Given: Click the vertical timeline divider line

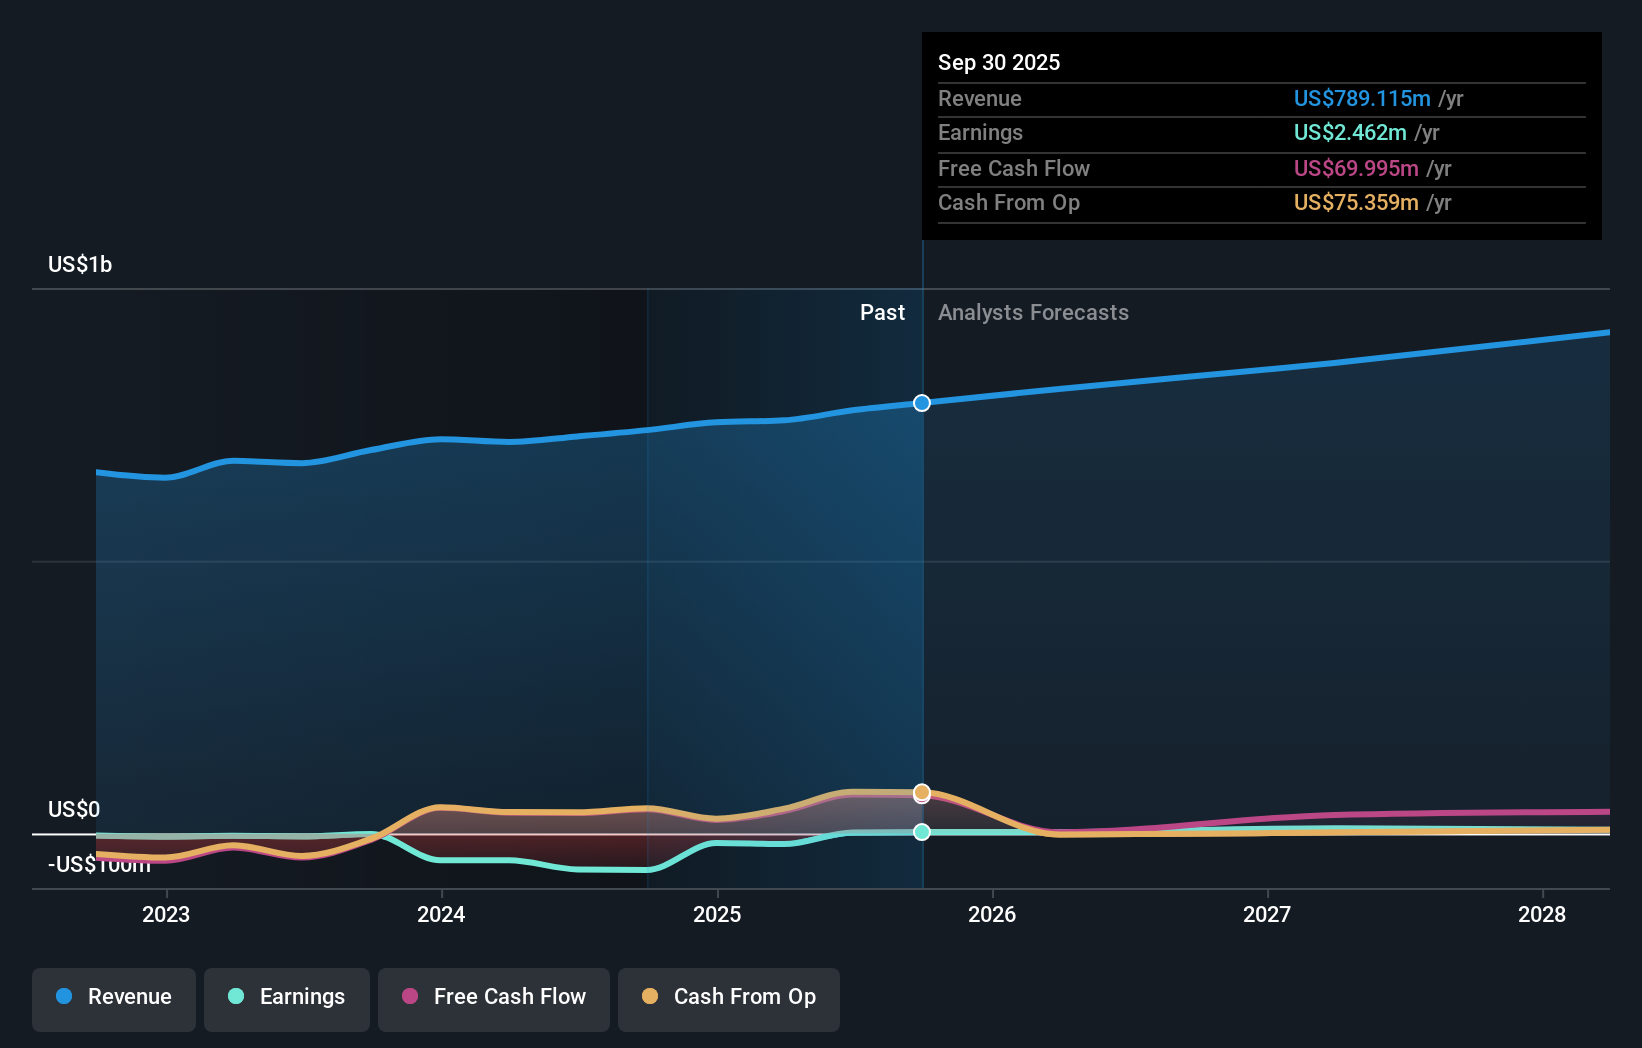Looking at the screenshot, I should click(x=921, y=600).
